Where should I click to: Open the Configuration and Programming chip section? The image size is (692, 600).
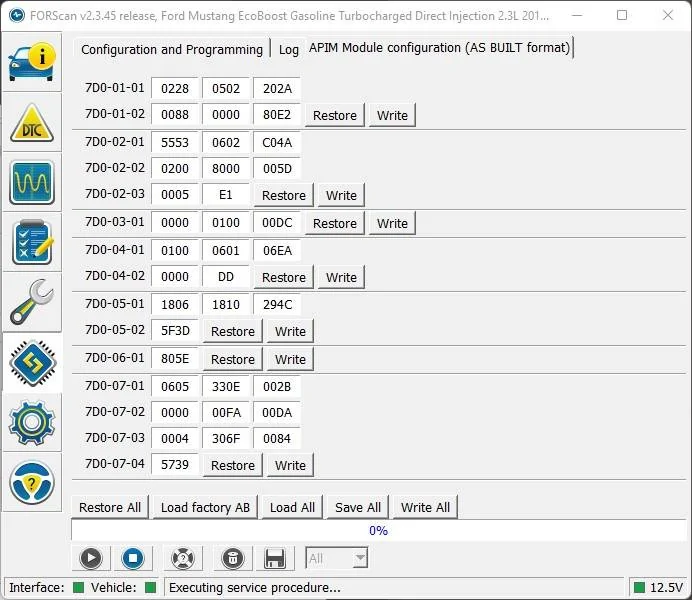pyautogui.click(x=32, y=363)
